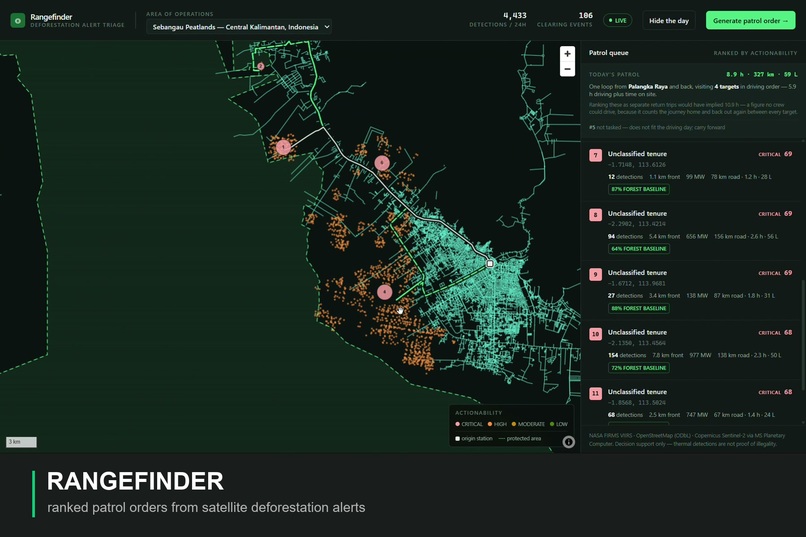
Task: Toggle the Hide the day button
Action: (x=668, y=21)
